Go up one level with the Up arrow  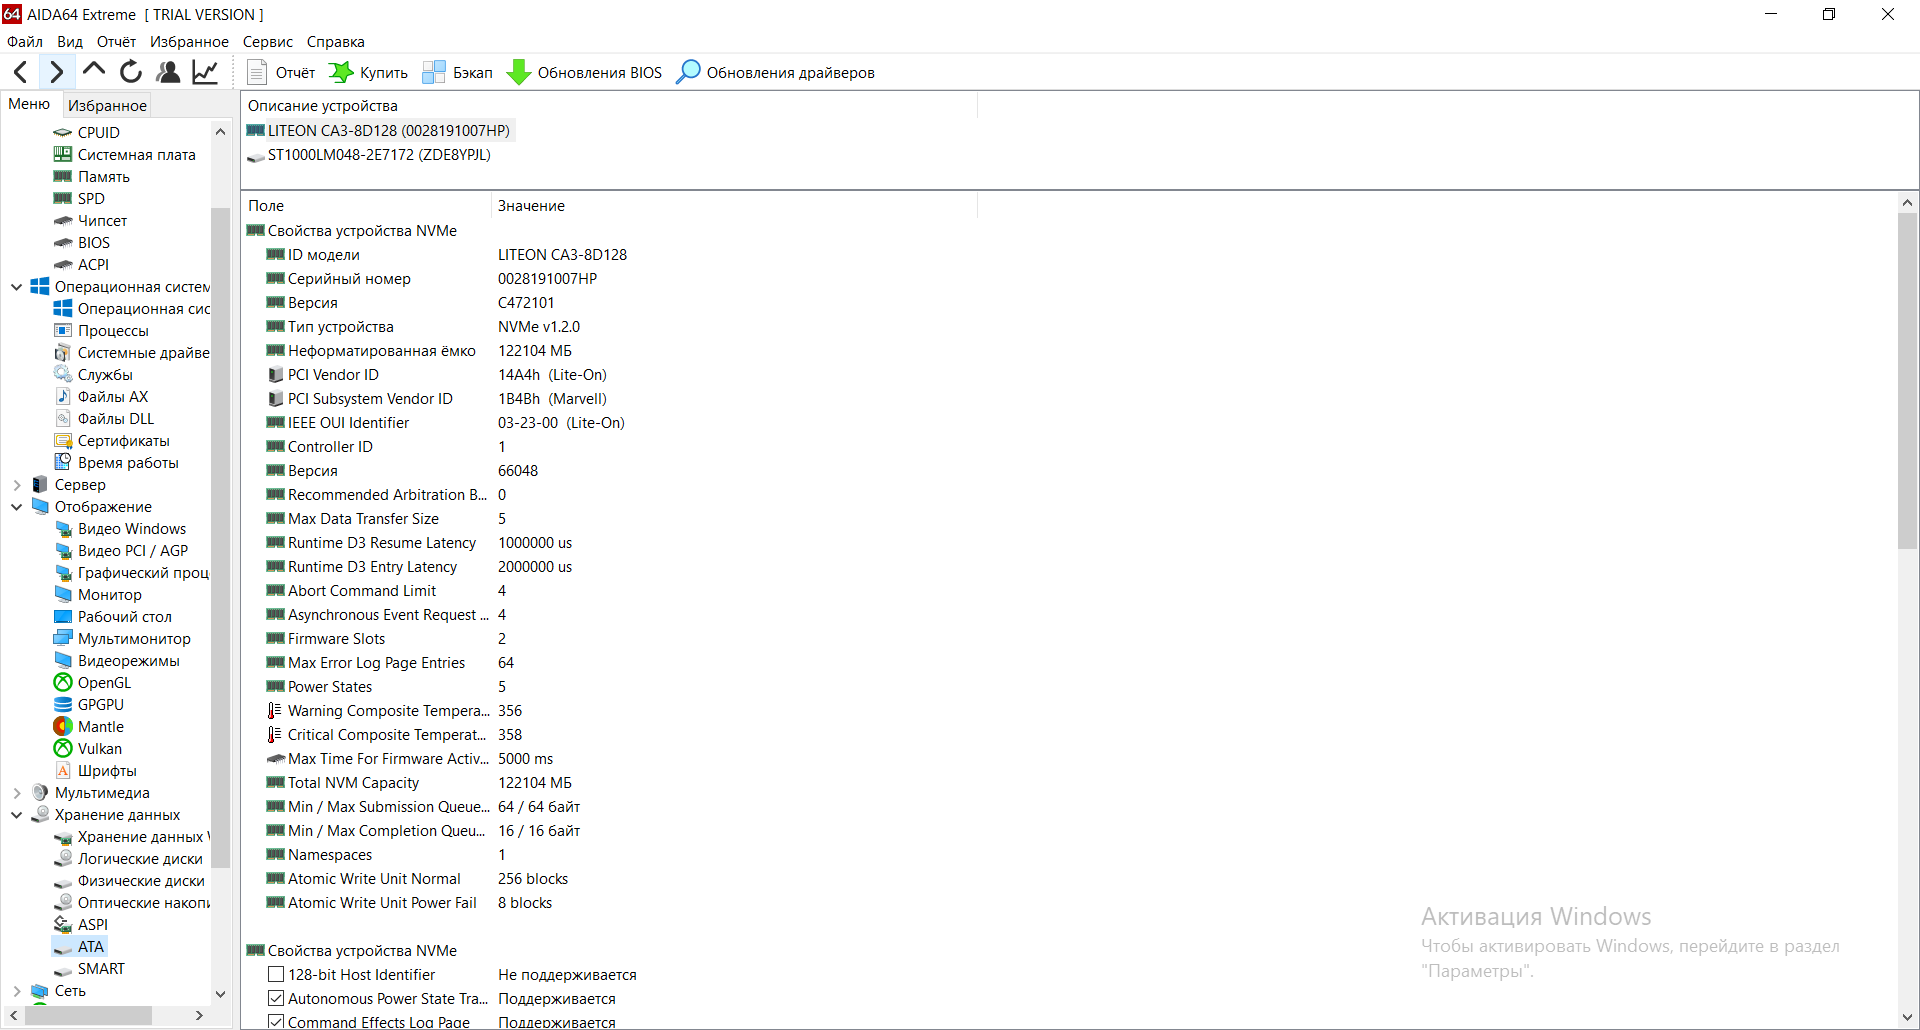click(x=94, y=71)
